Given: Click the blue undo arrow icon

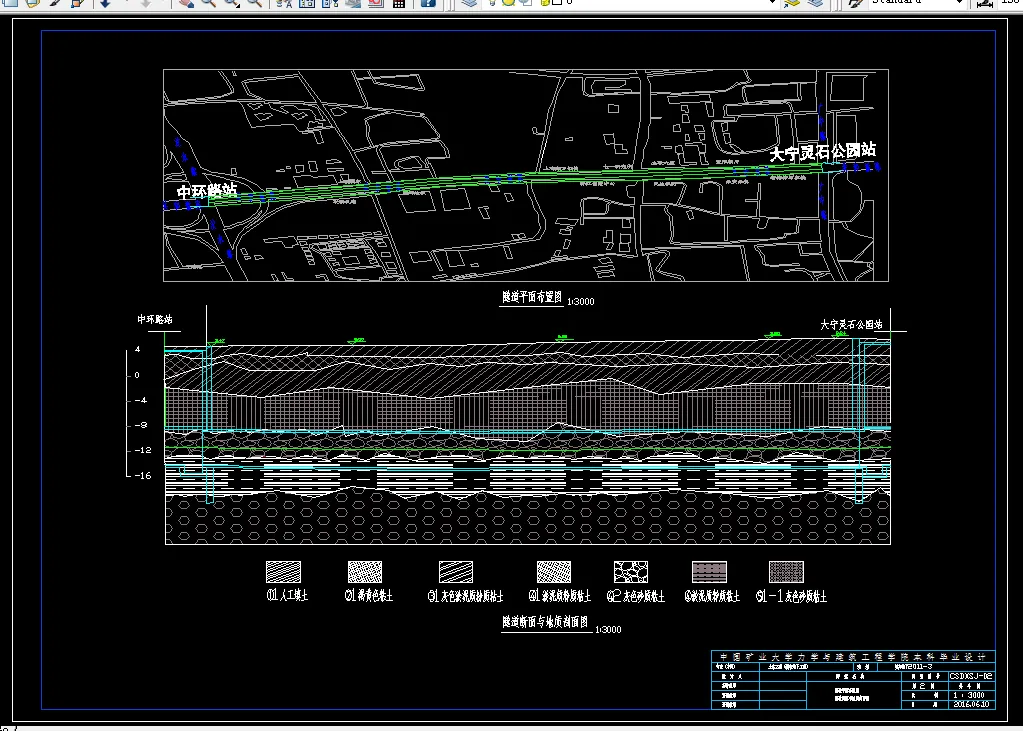Looking at the screenshot, I should pyautogui.click(x=104, y=3).
